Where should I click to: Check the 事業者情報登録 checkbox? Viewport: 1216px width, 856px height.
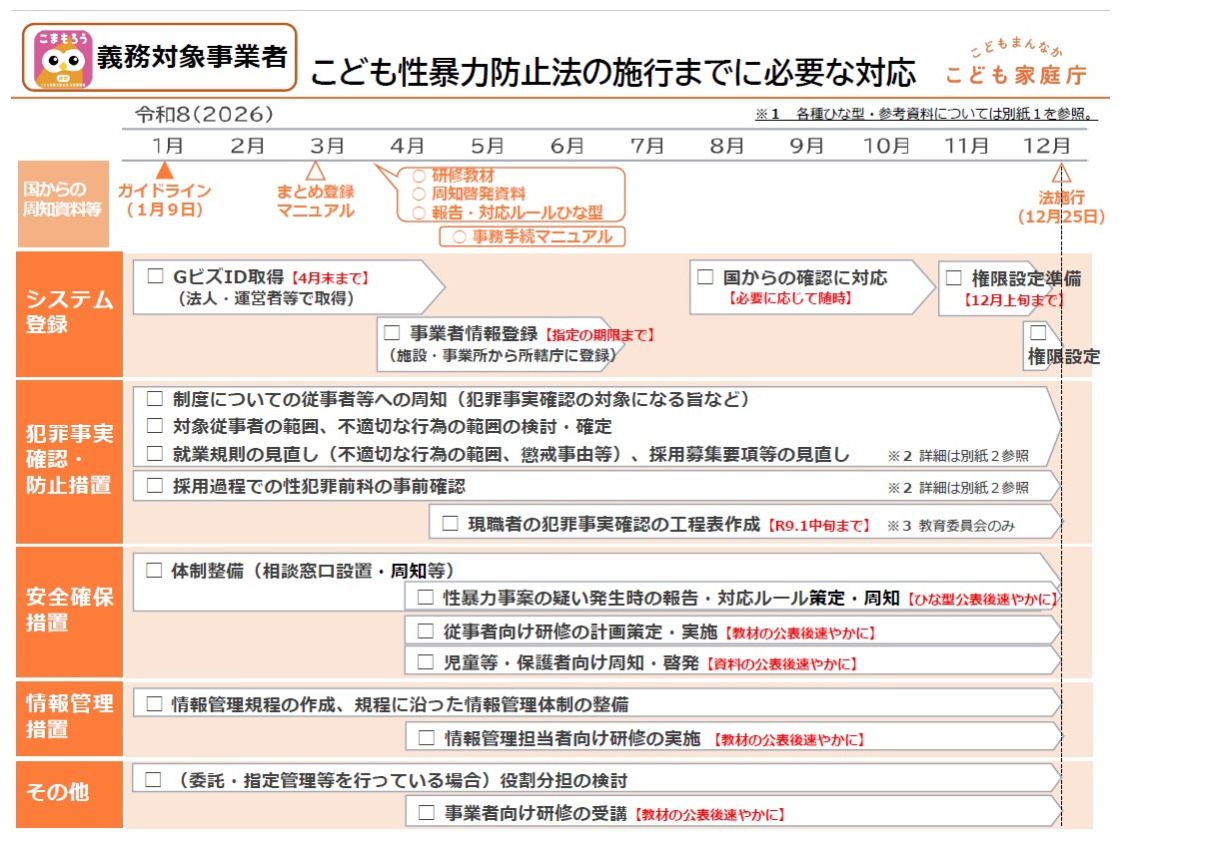click(x=392, y=333)
